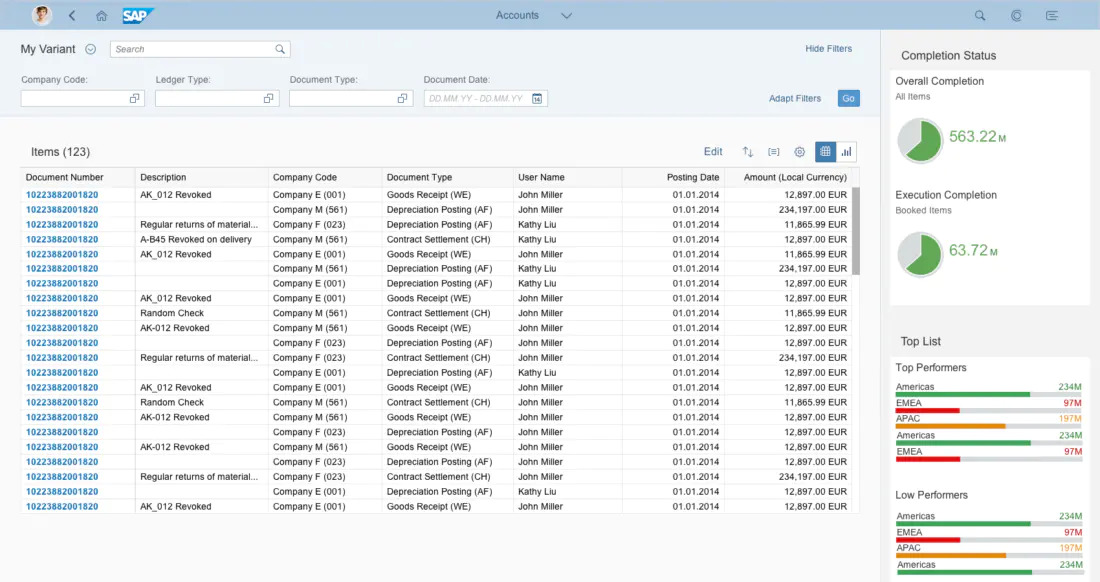Open value help for Company Code
This screenshot has height=582, width=1100.
(x=135, y=99)
